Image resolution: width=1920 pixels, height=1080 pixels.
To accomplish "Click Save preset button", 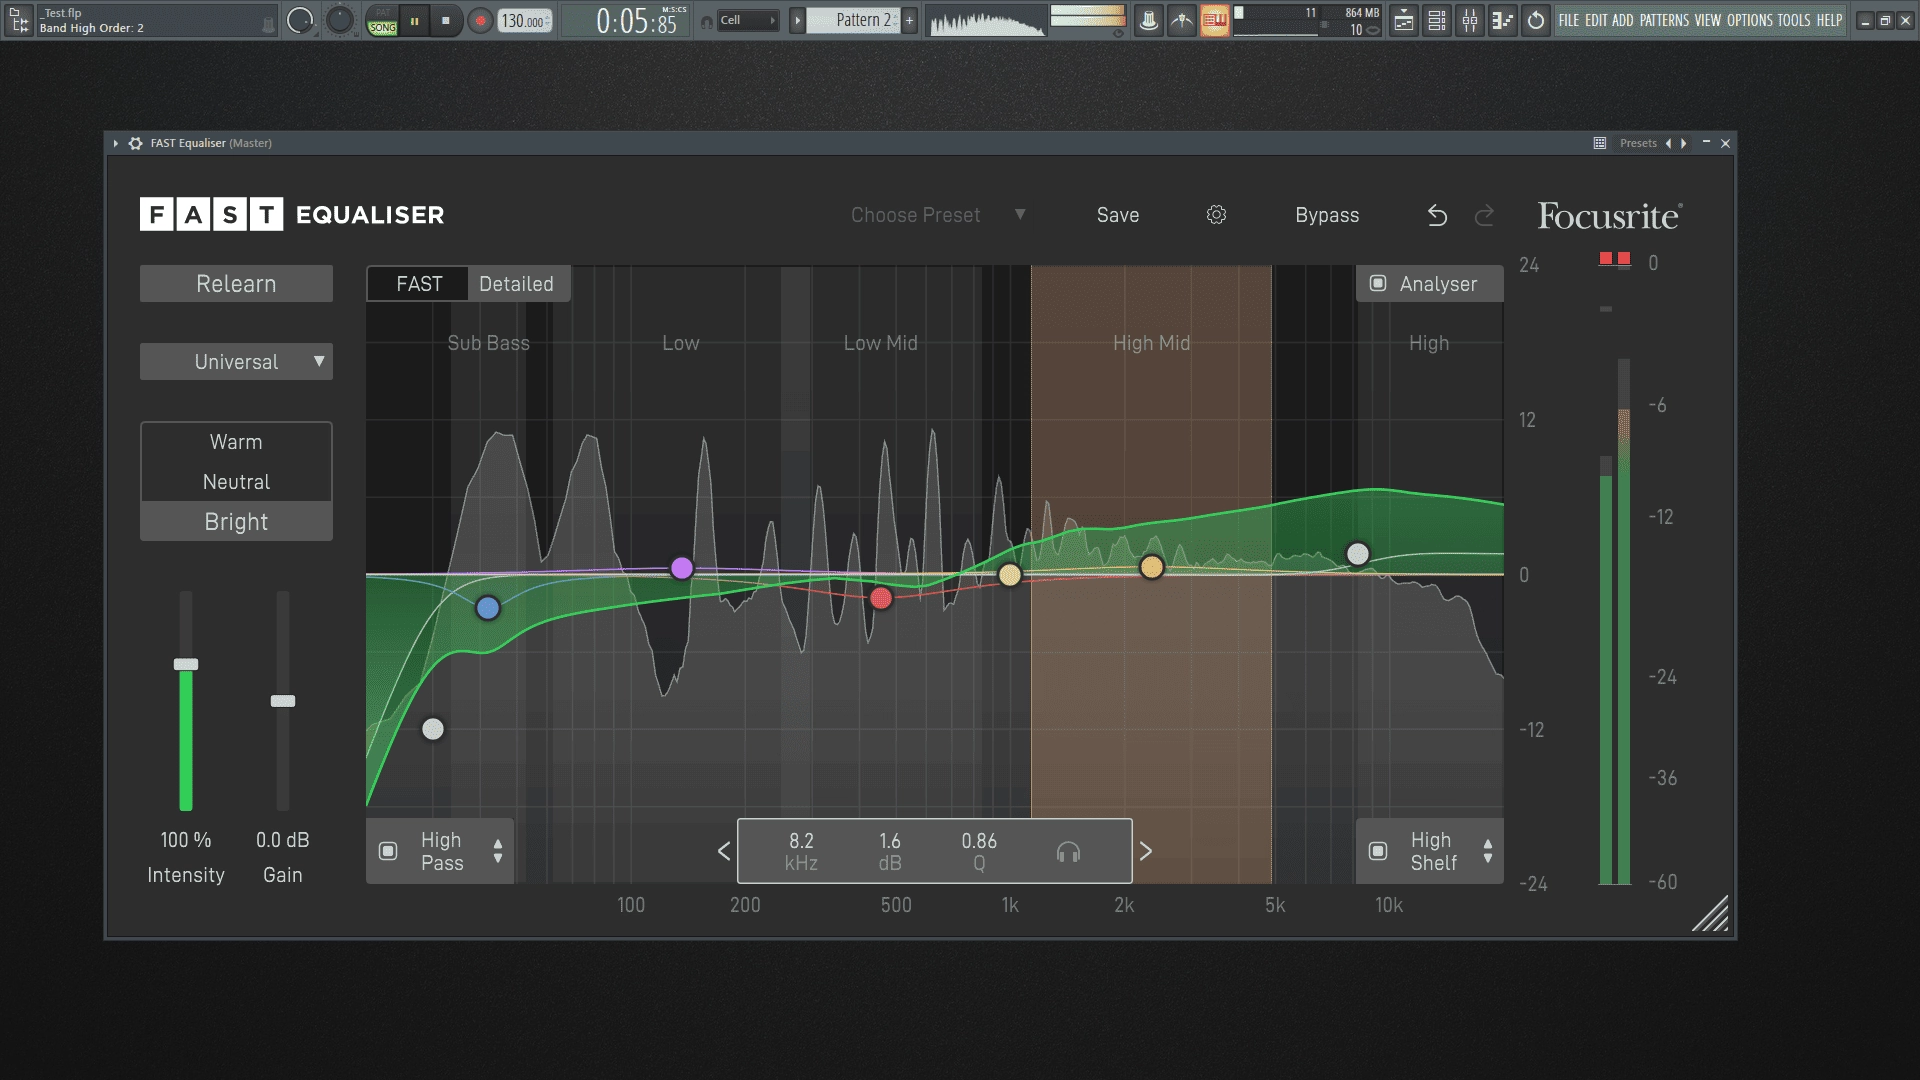I will pos(1118,215).
